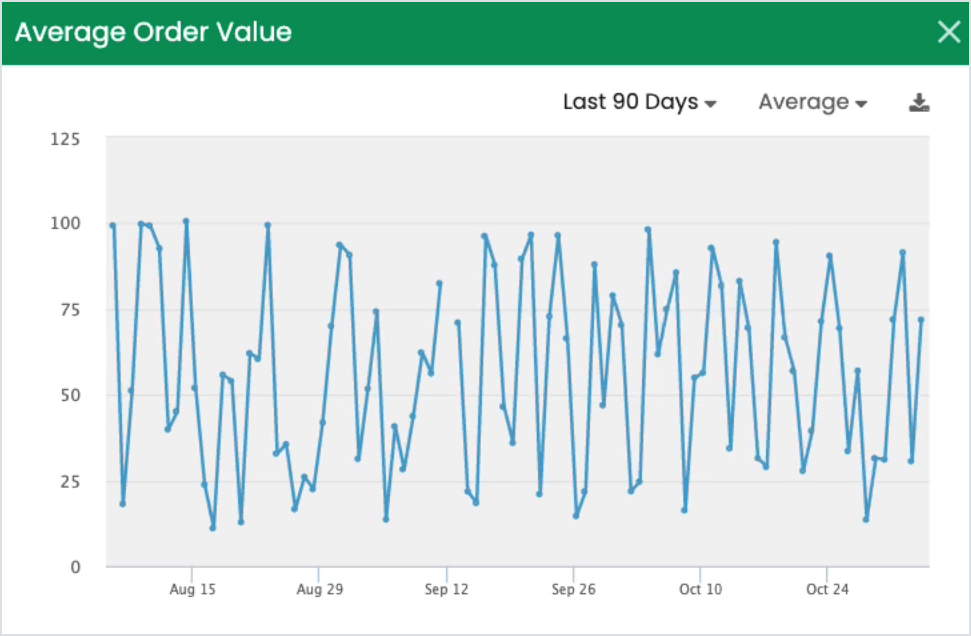Click the Oct 10 x-axis label
Viewport: 971px width, 636px height.
[700, 589]
